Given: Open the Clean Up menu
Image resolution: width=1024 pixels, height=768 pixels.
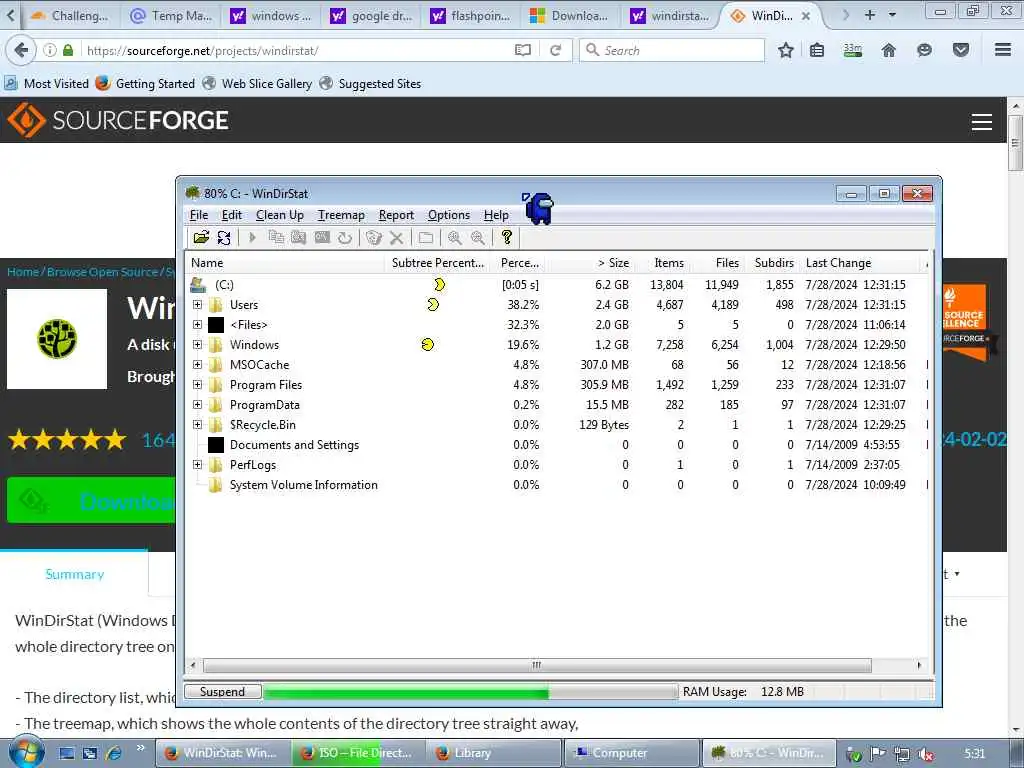Looking at the screenshot, I should click(x=280, y=215).
